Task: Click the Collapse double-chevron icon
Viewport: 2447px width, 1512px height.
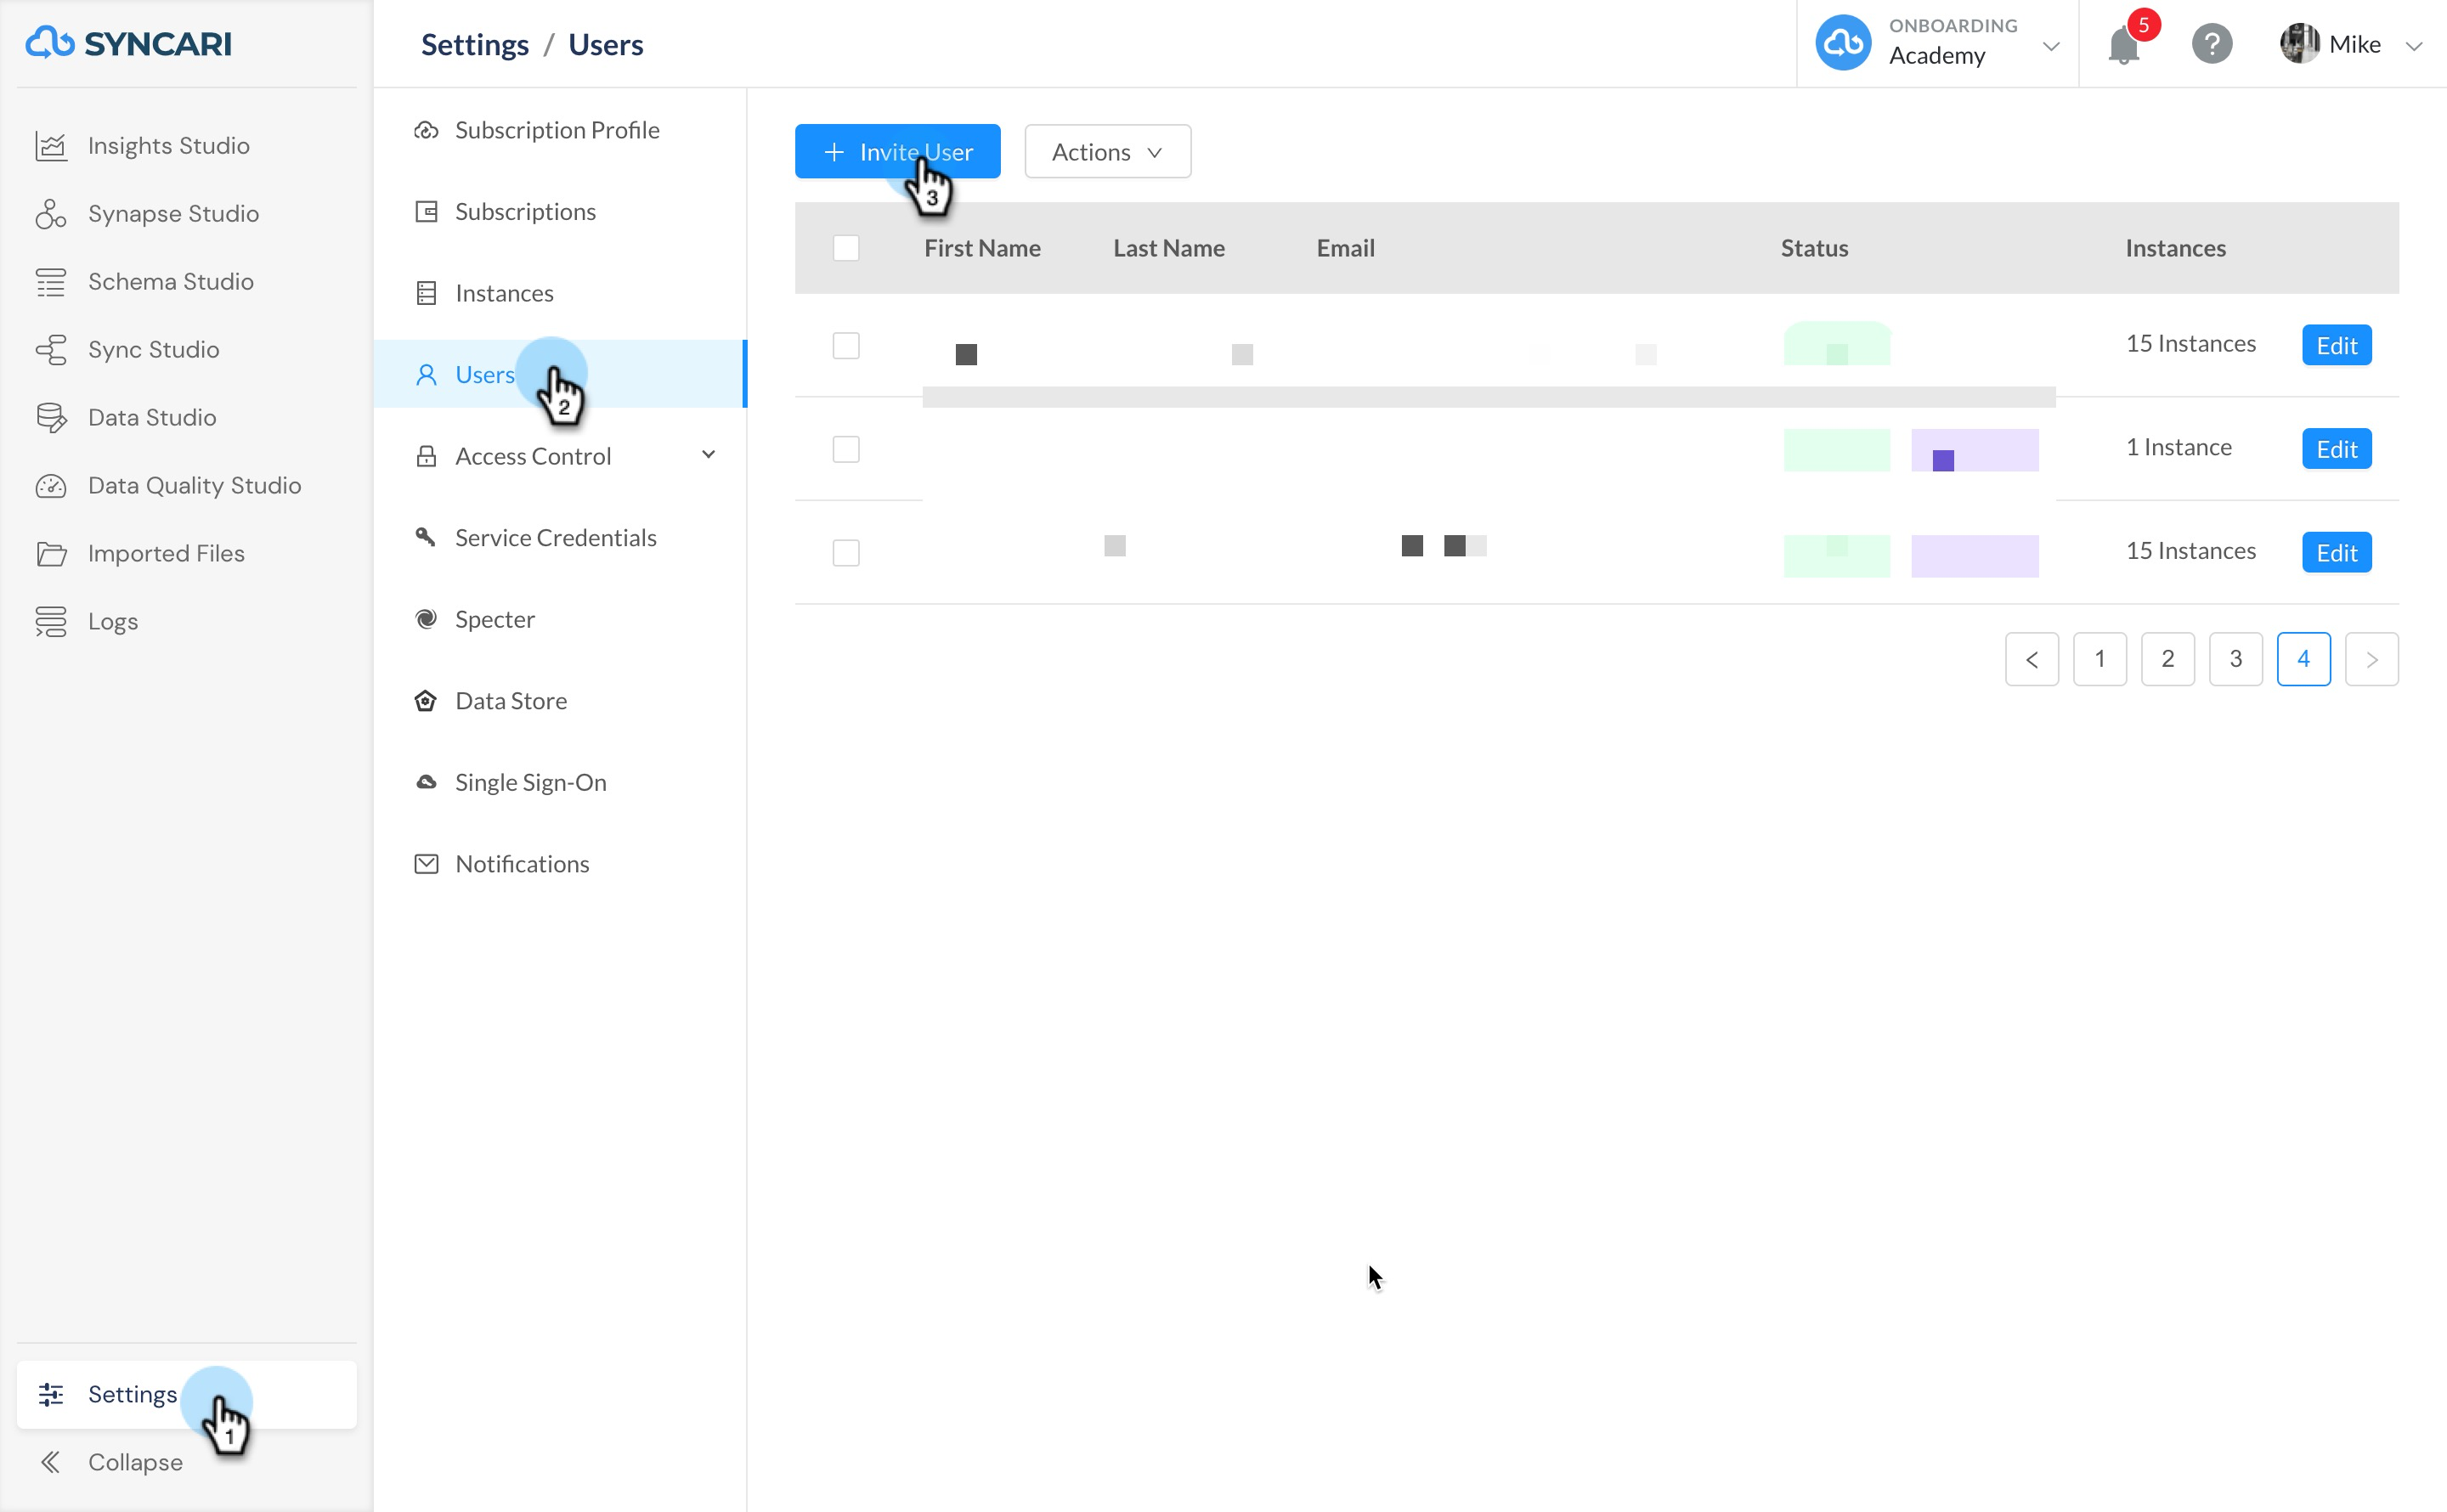Action: click(x=51, y=1462)
